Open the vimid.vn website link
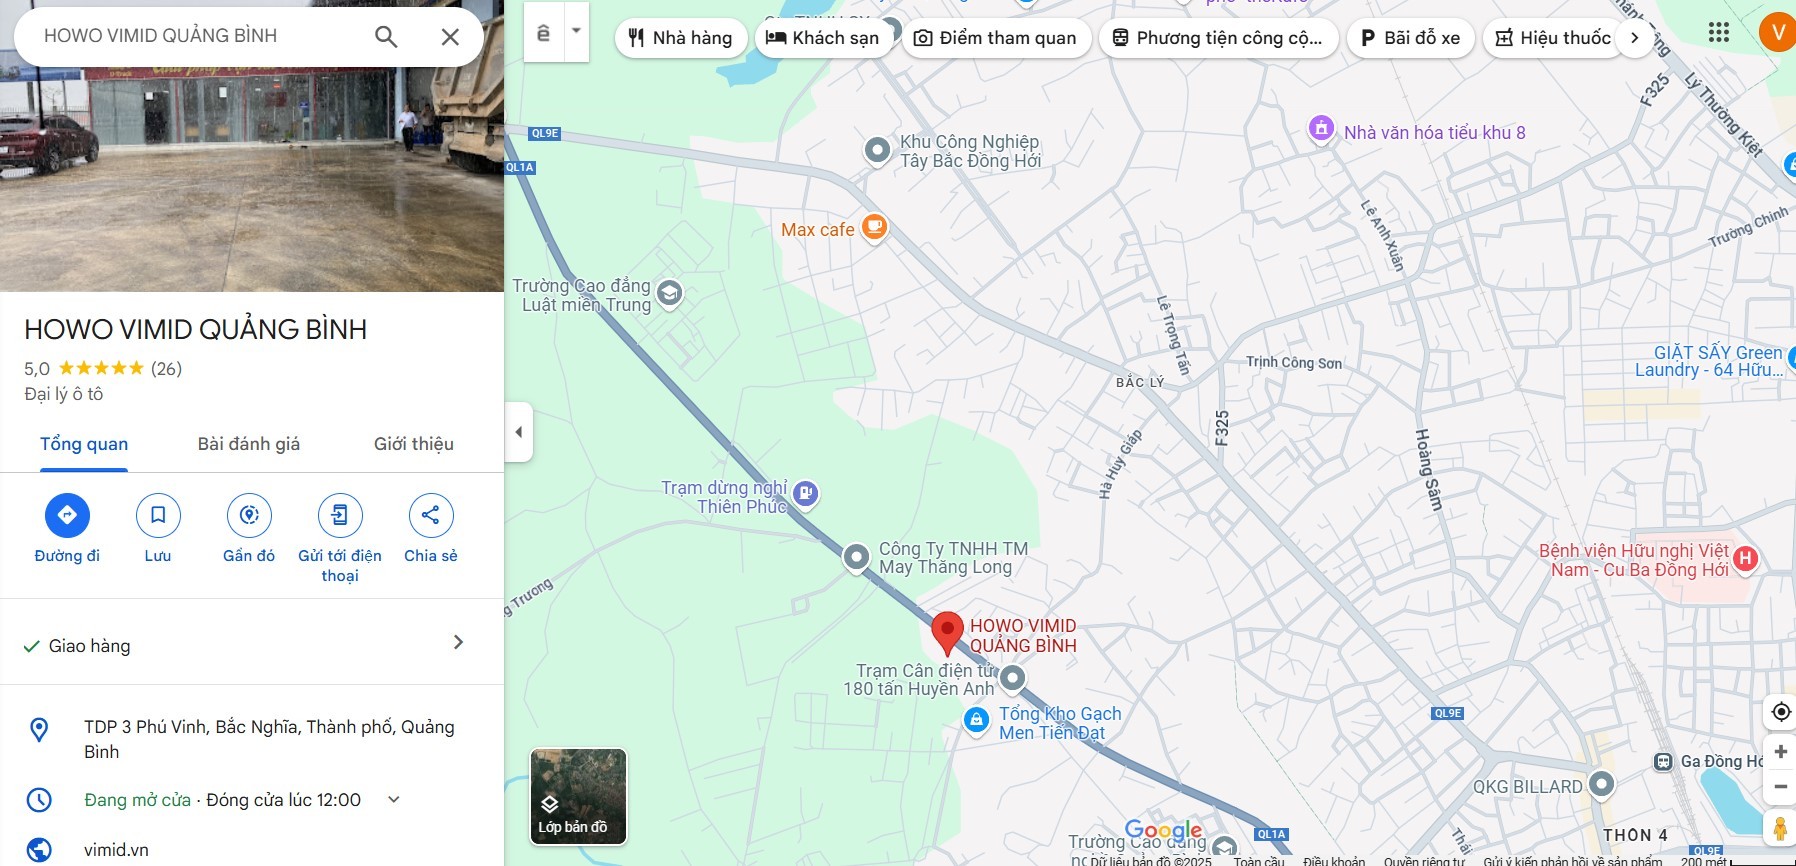 click(116, 850)
